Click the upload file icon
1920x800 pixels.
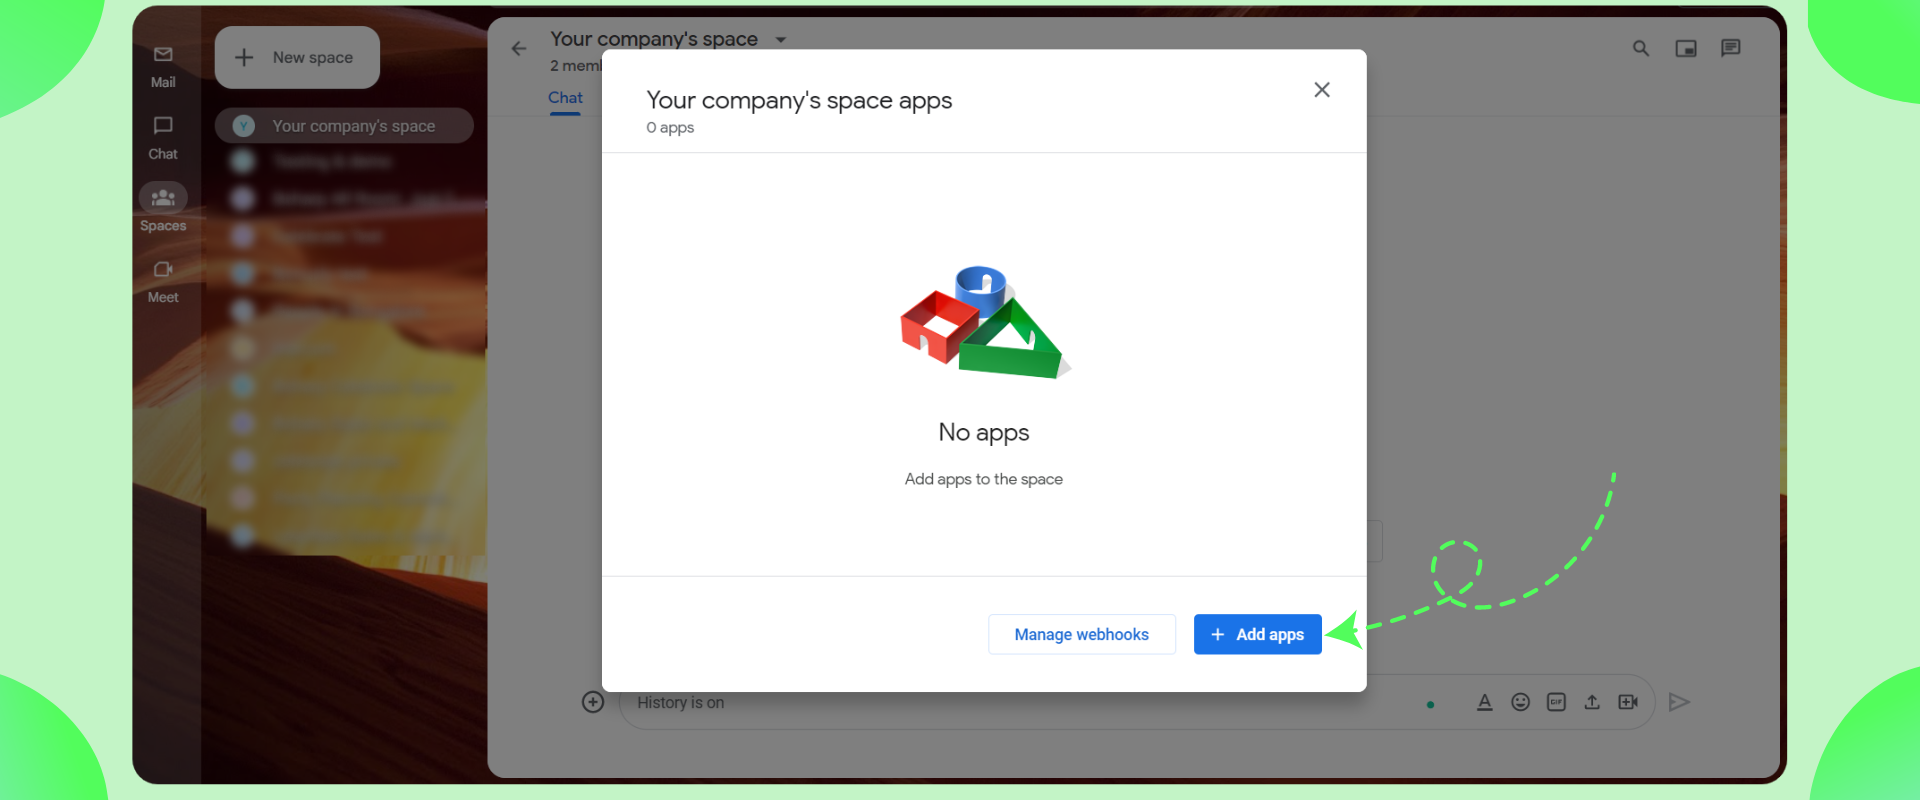point(1592,702)
